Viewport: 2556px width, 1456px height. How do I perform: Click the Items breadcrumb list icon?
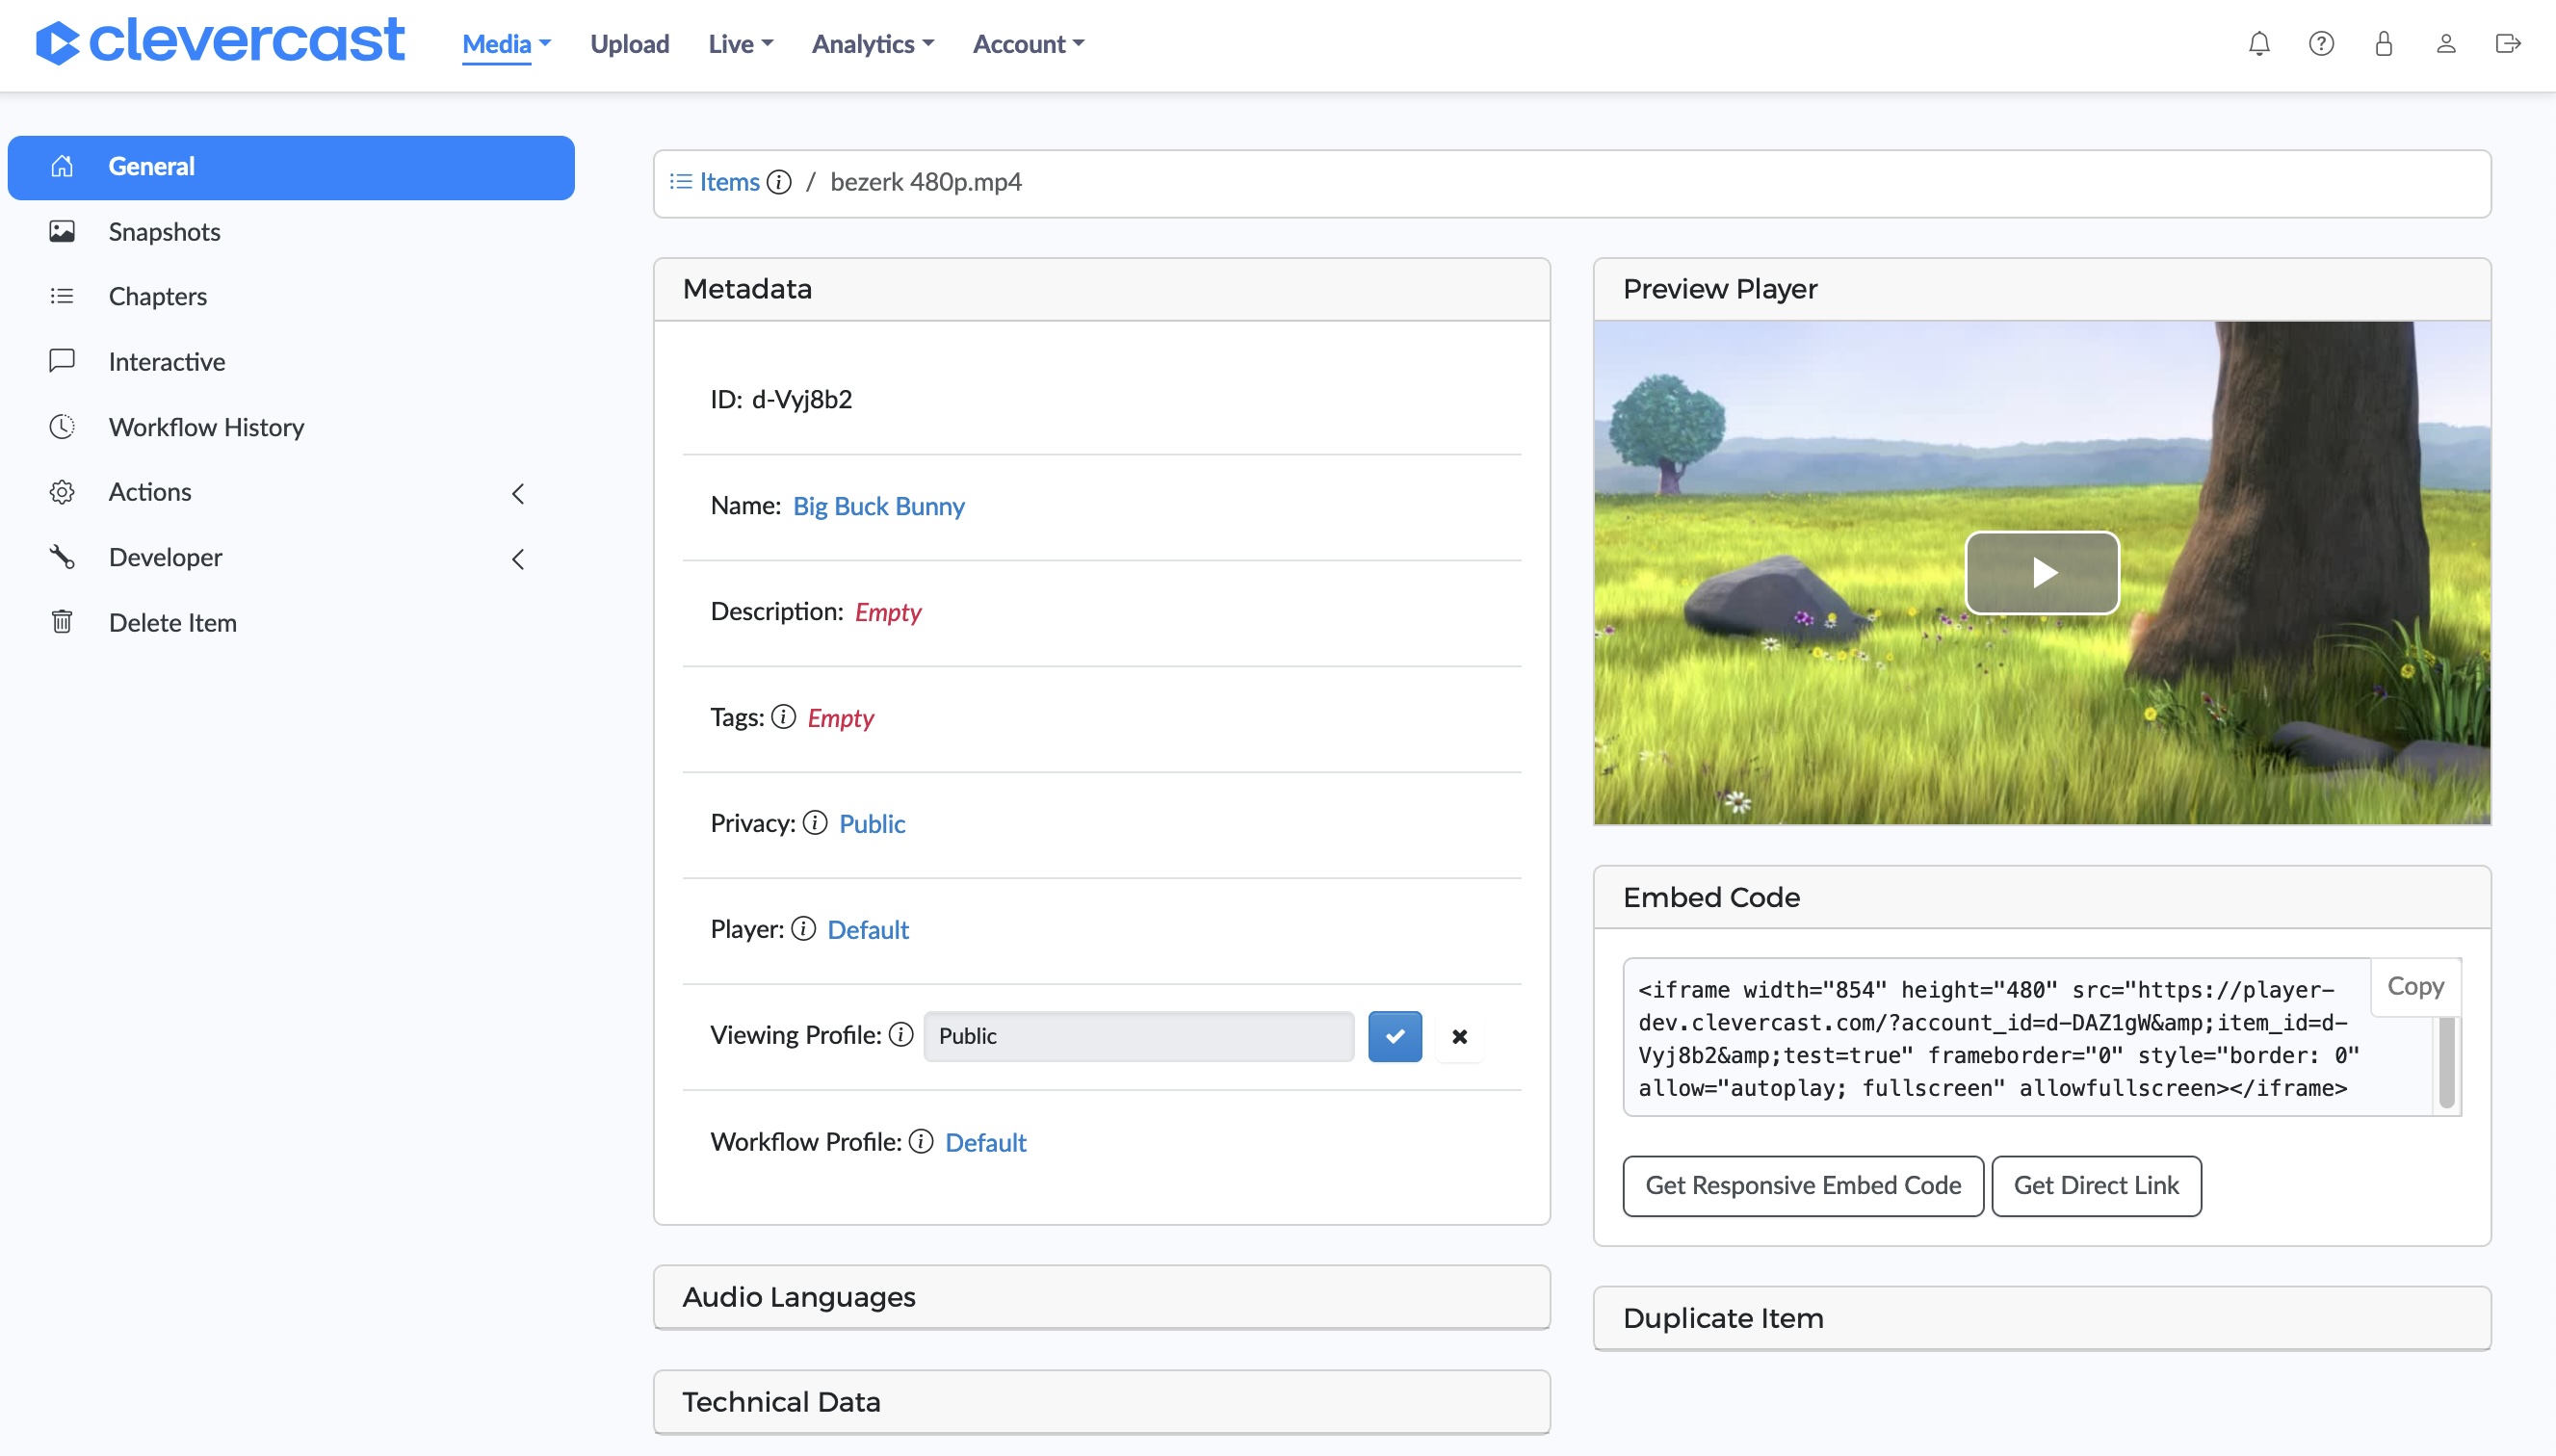tap(681, 182)
